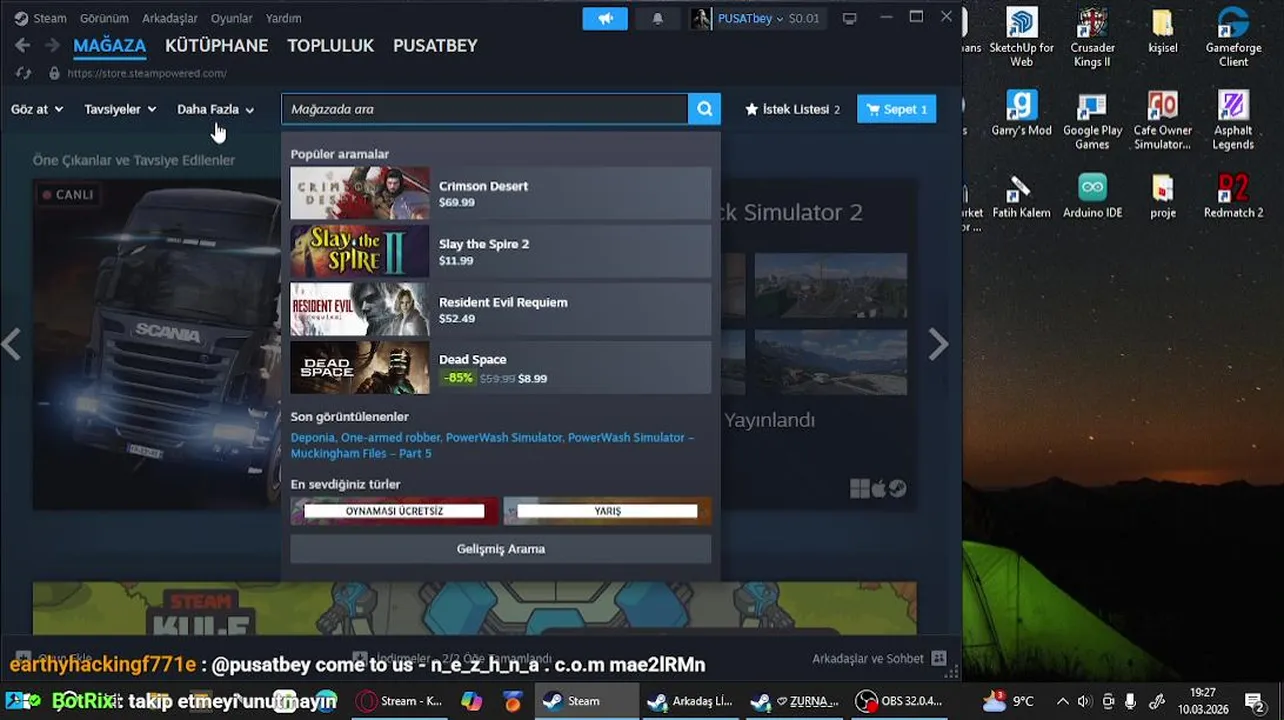The height and width of the screenshot is (720, 1284).
Task: Open the PUSATBEY profile tab
Action: coord(435,46)
